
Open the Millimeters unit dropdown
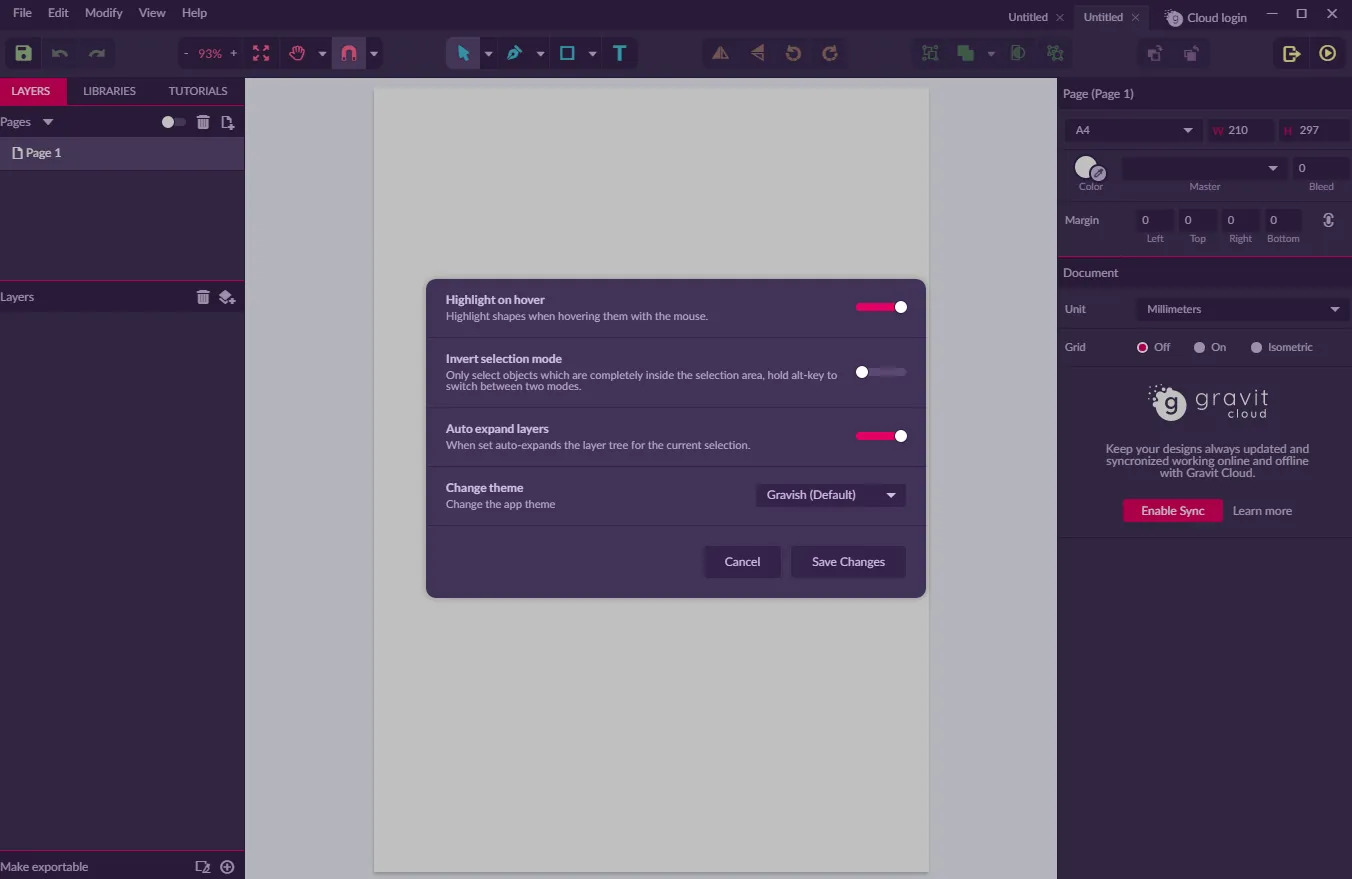[1242, 309]
